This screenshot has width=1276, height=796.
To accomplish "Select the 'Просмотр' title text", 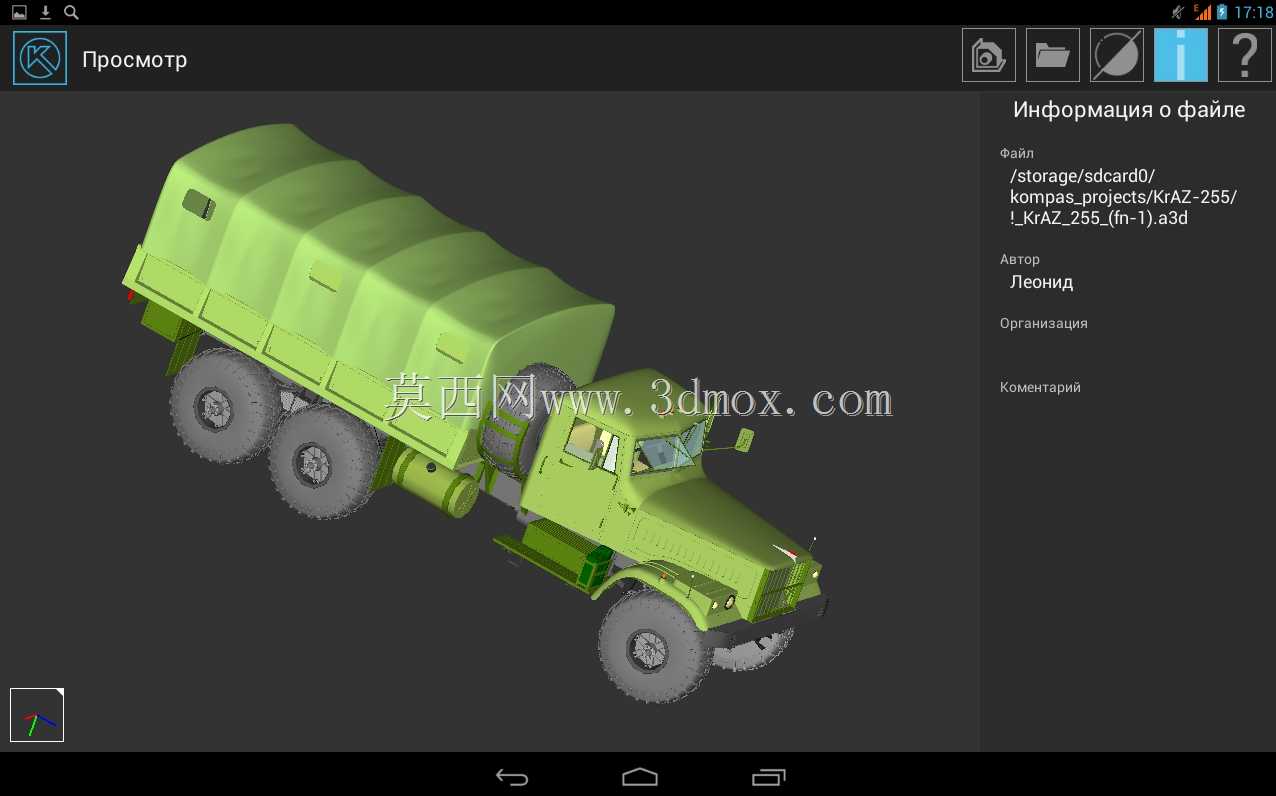I will [134, 59].
